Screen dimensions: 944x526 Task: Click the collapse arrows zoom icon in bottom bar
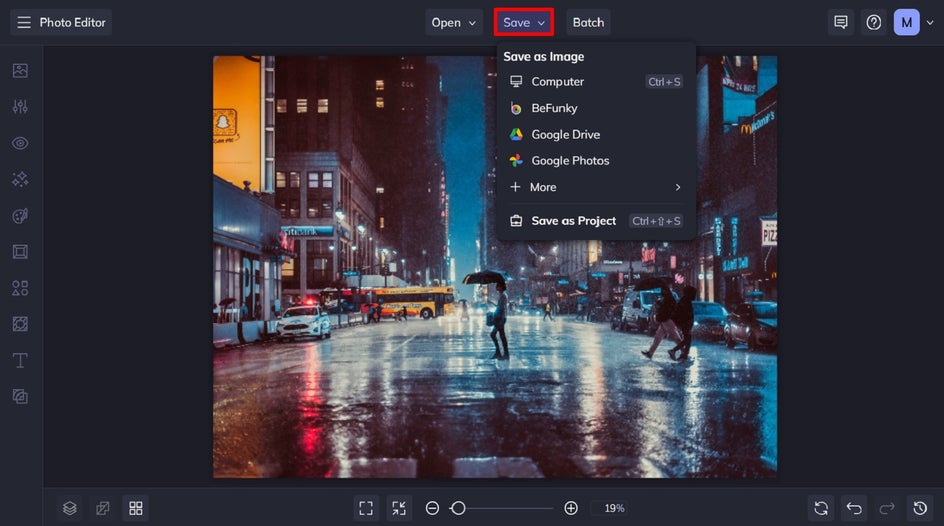pos(399,508)
